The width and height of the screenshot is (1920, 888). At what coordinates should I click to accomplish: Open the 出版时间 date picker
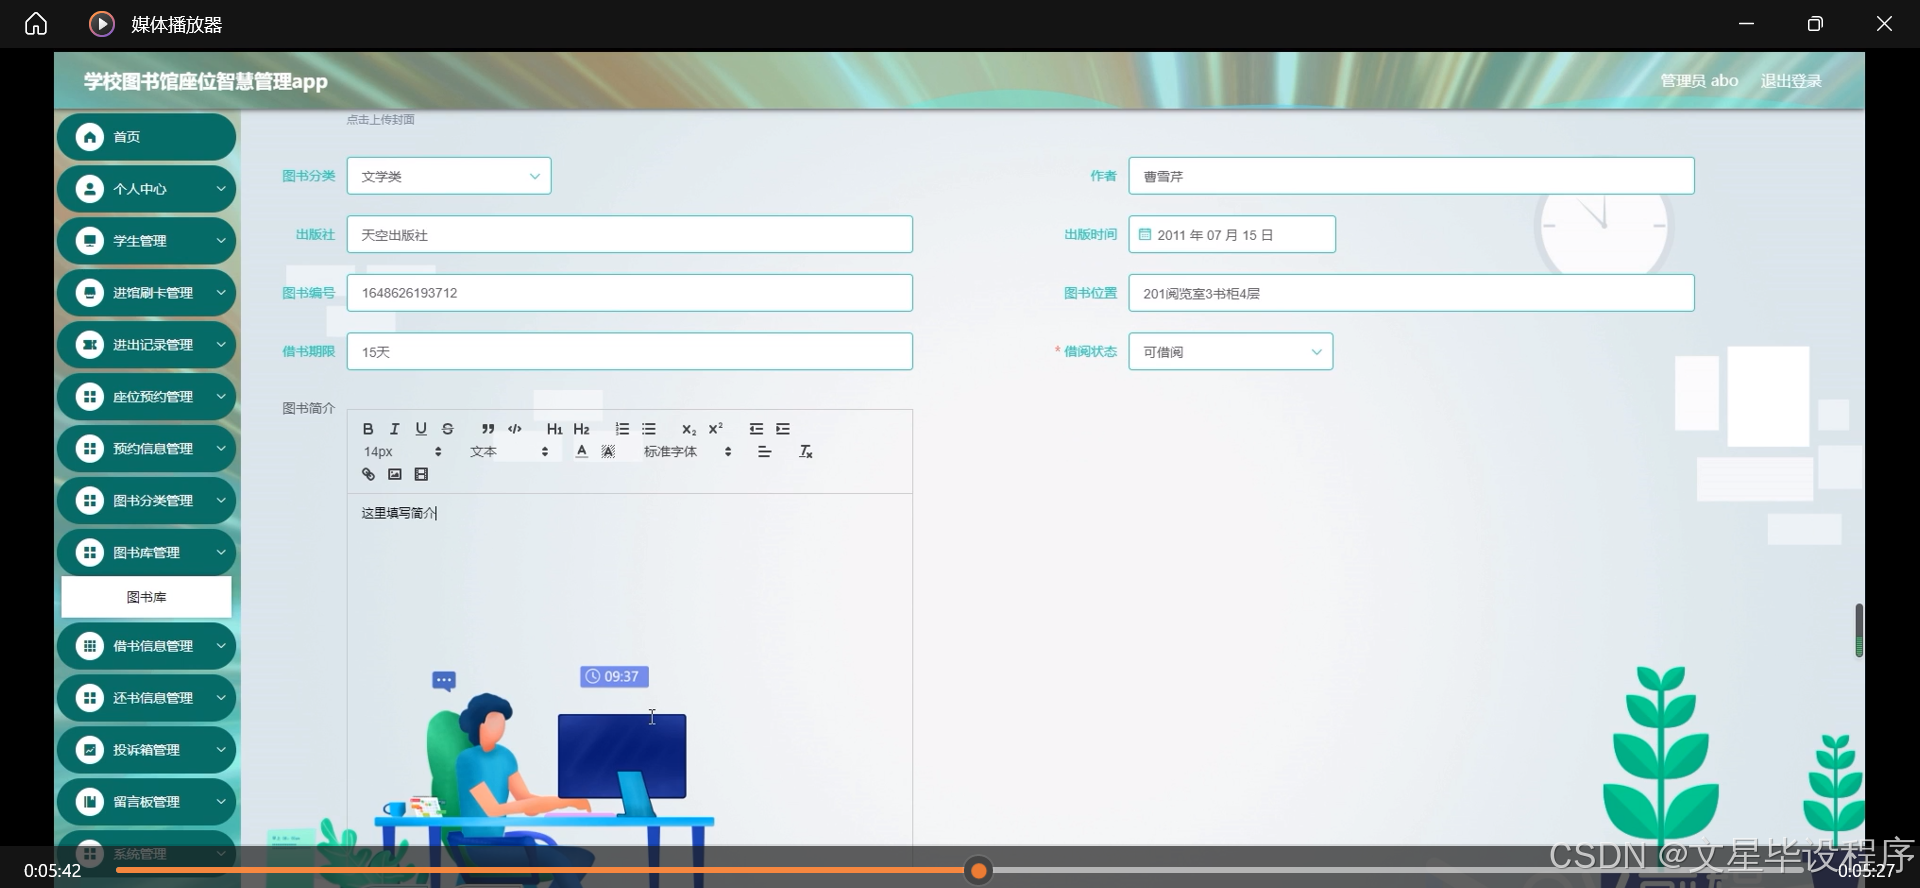(1232, 235)
